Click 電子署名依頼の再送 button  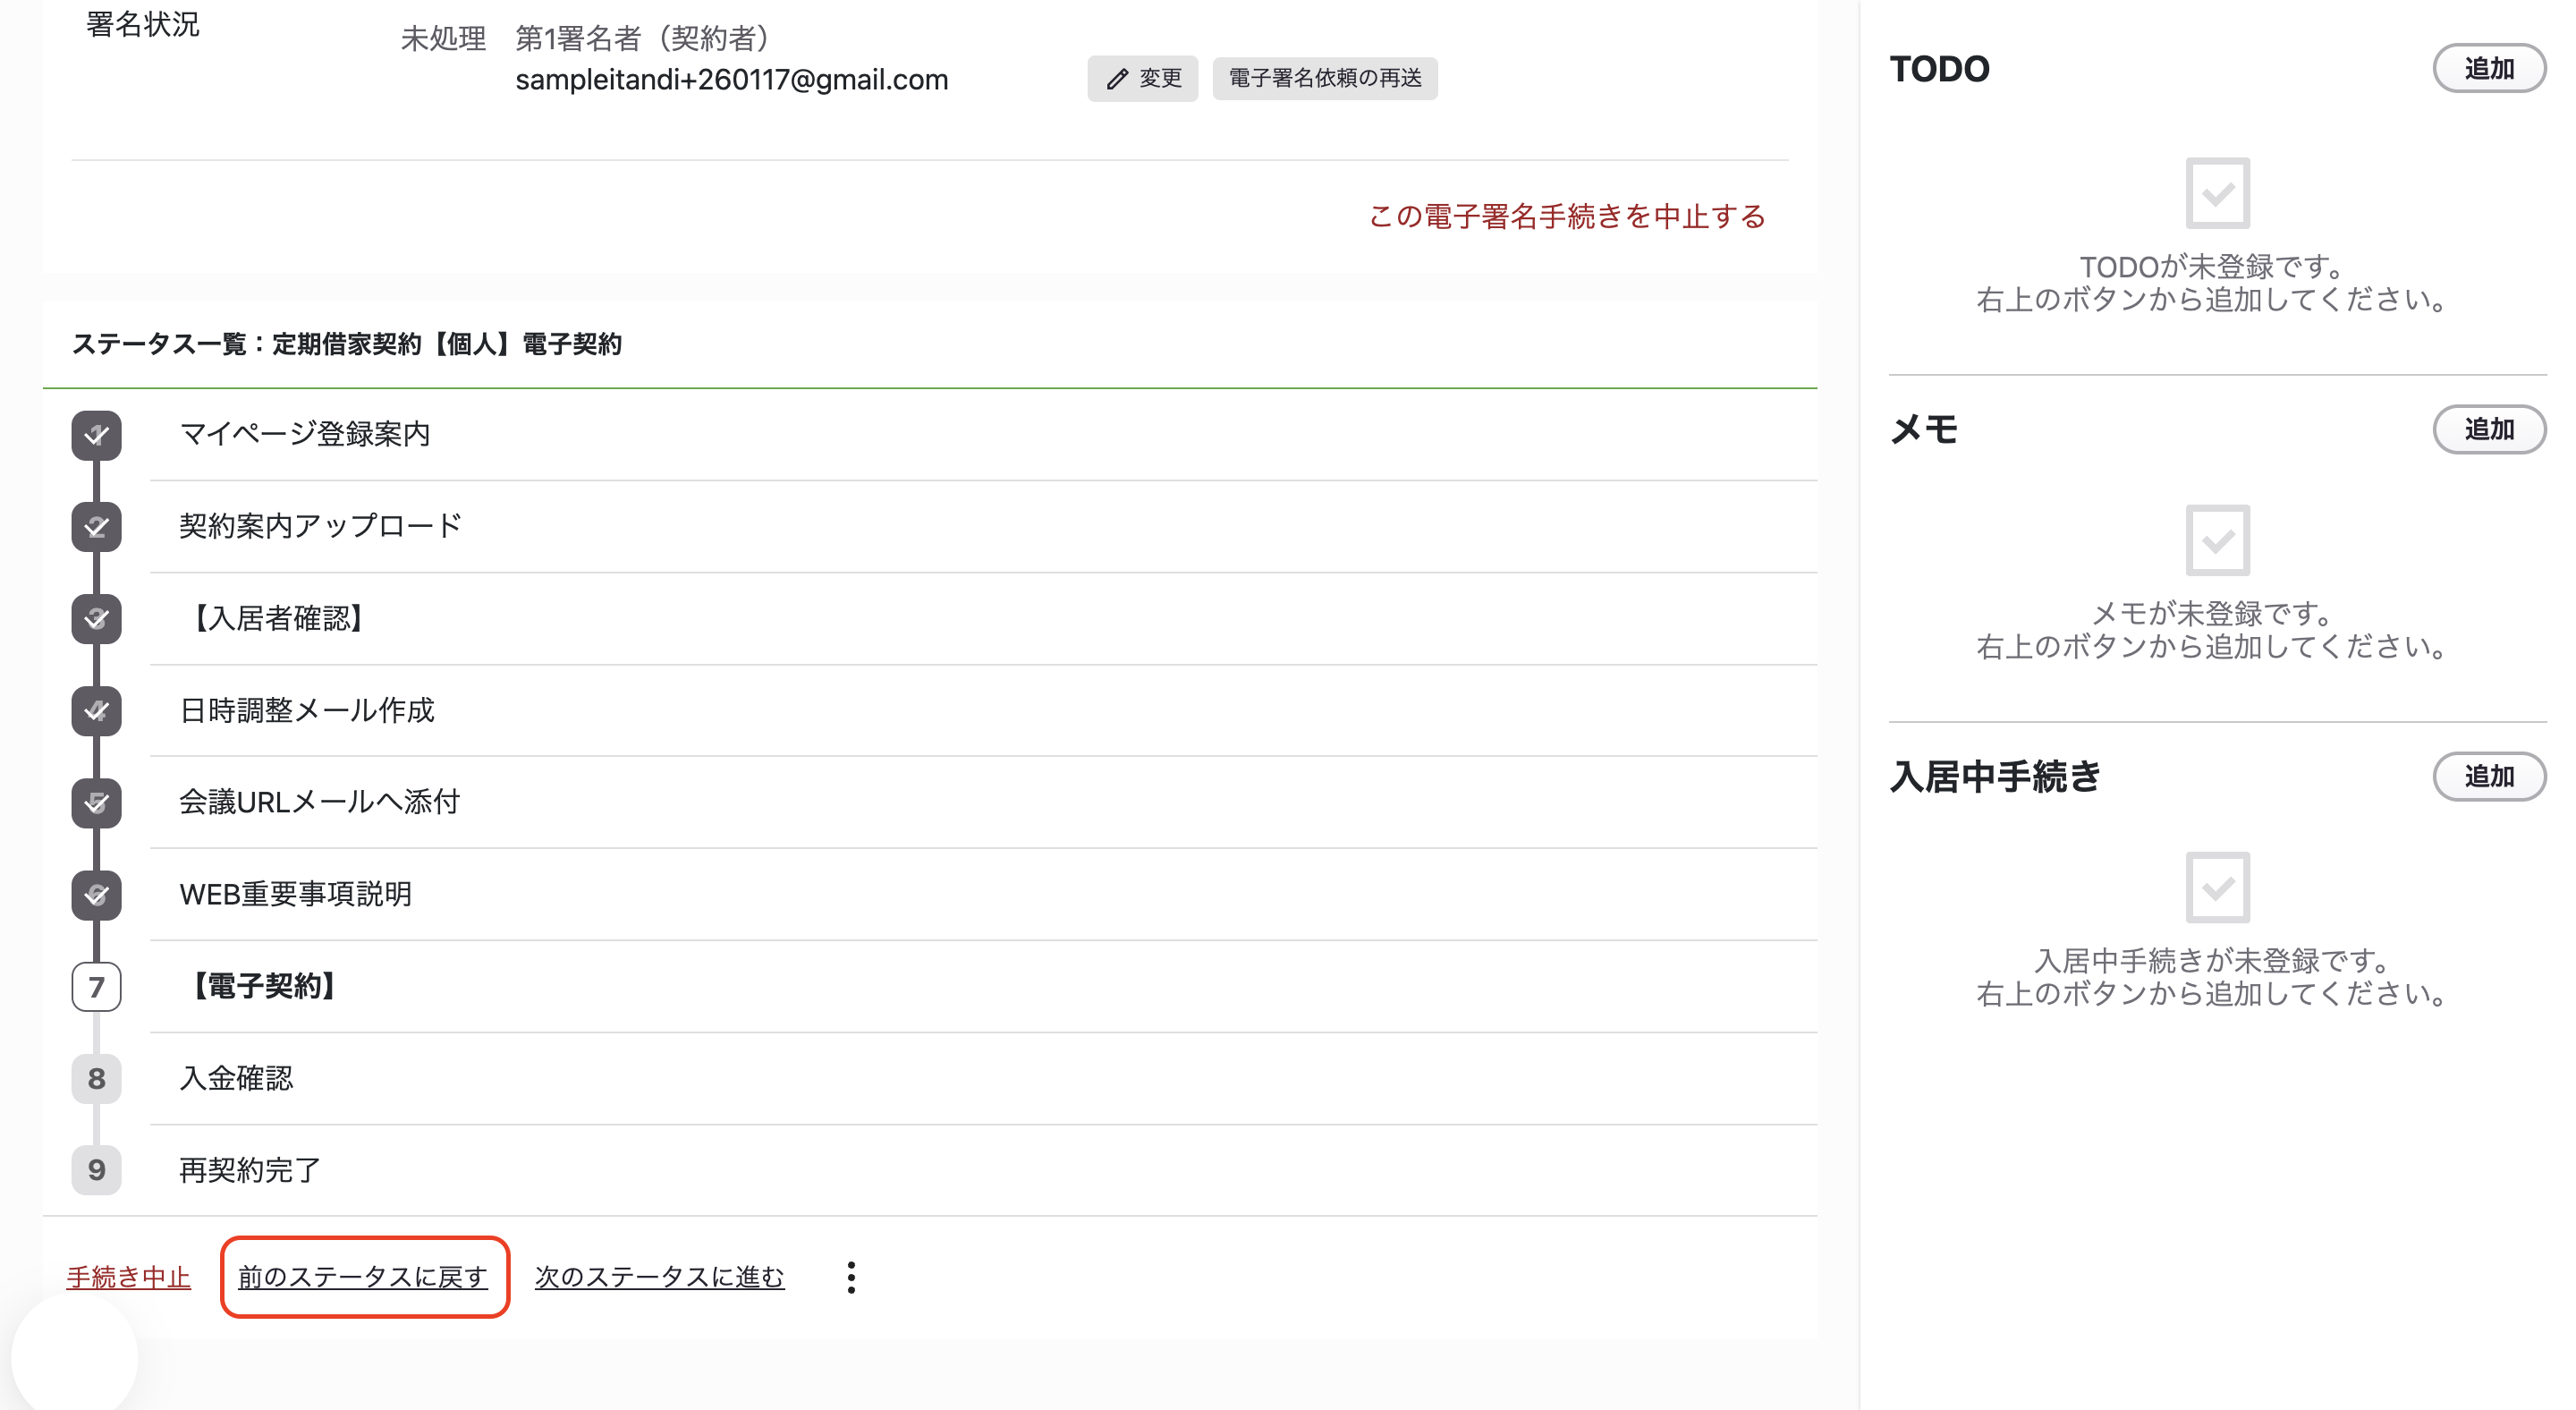coord(1325,78)
